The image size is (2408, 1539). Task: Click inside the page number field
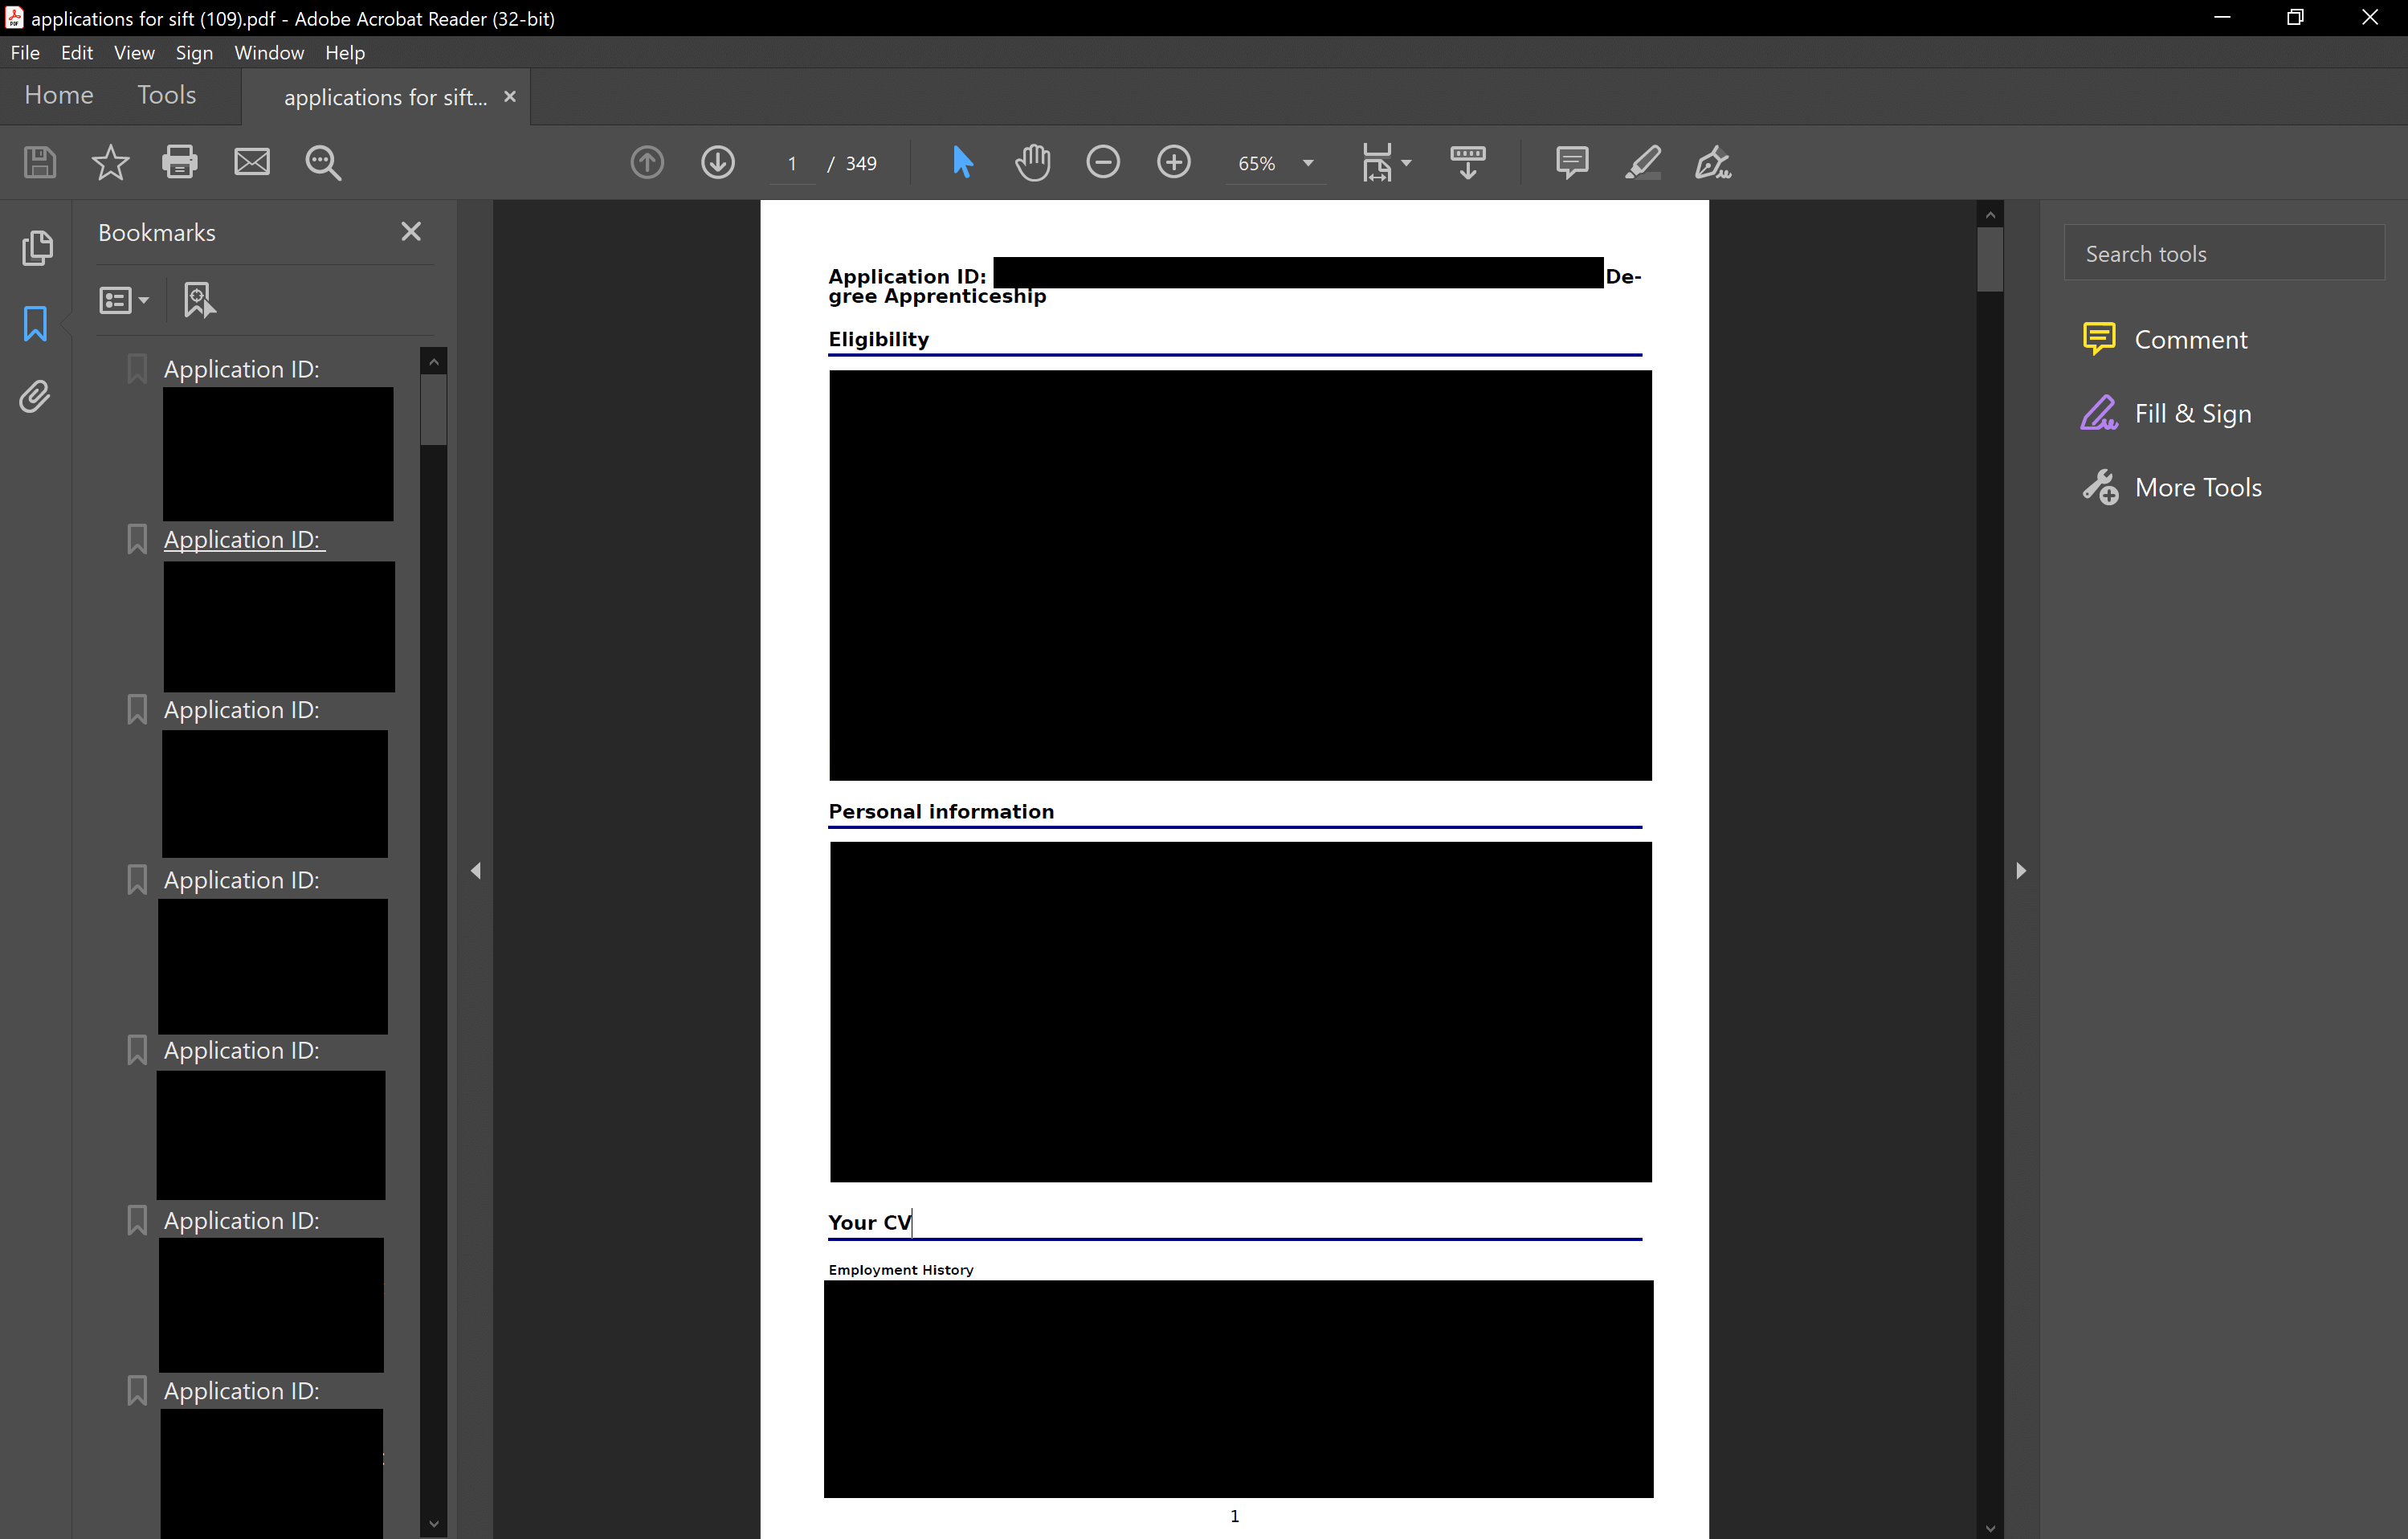[791, 163]
